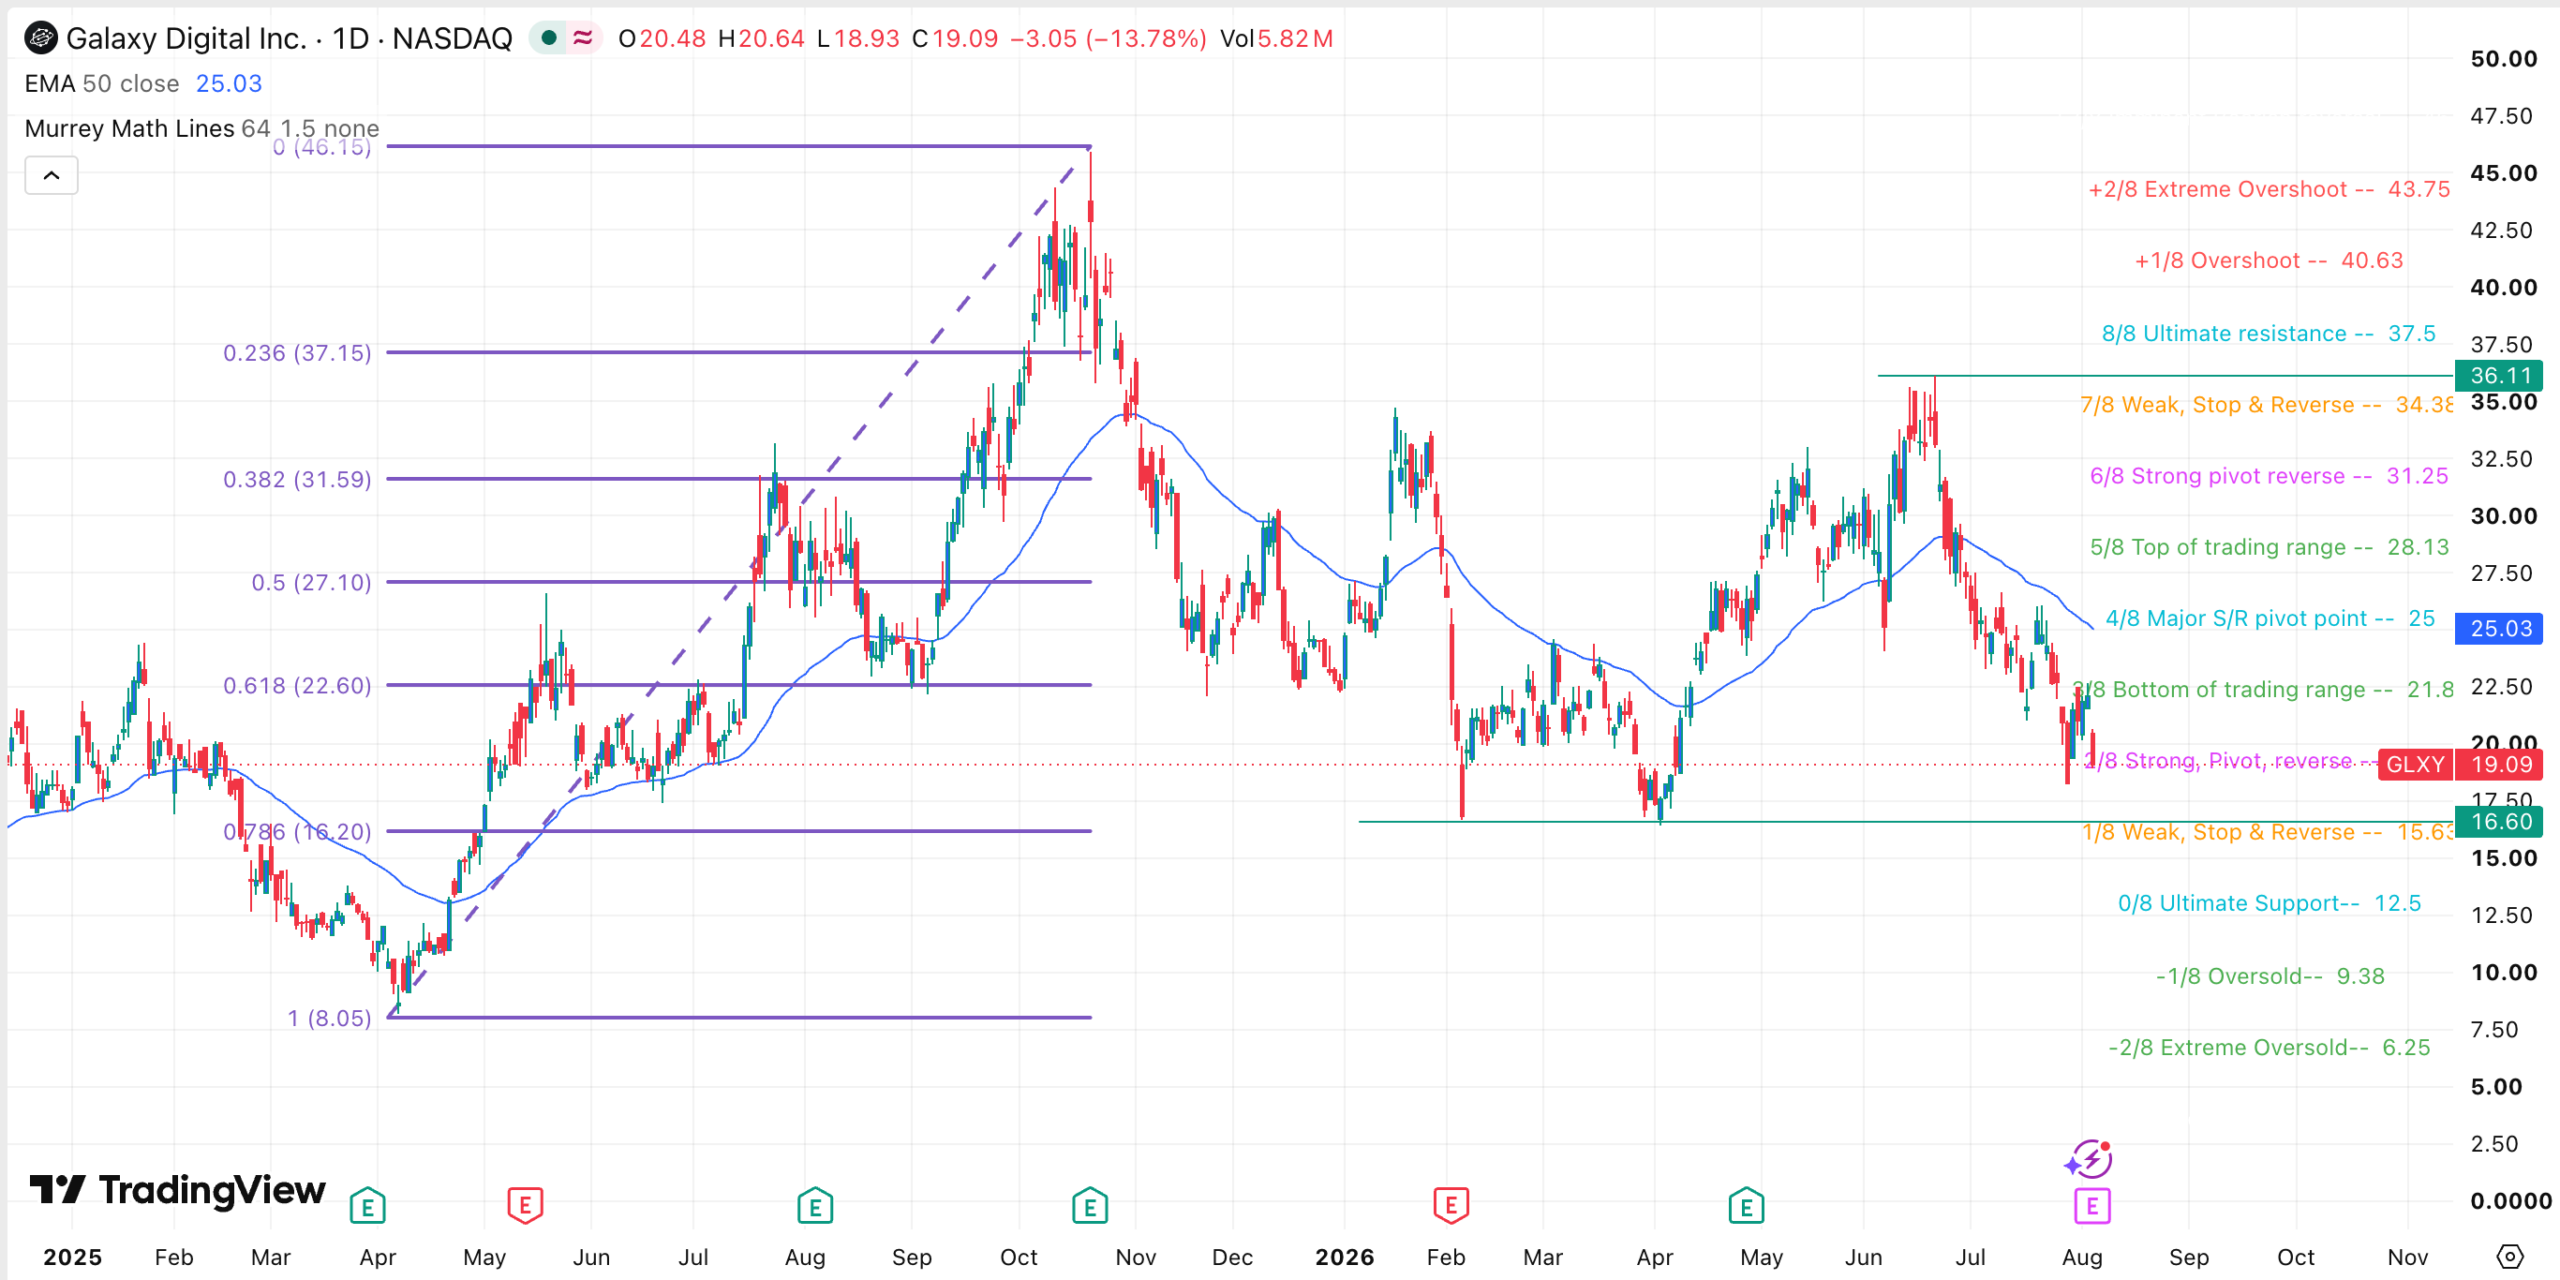The height and width of the screenshot is (1280, 2560).
Task: Click "7/8 Weak, Stop & Reverse" label
Action: [x=2266, y=405]
